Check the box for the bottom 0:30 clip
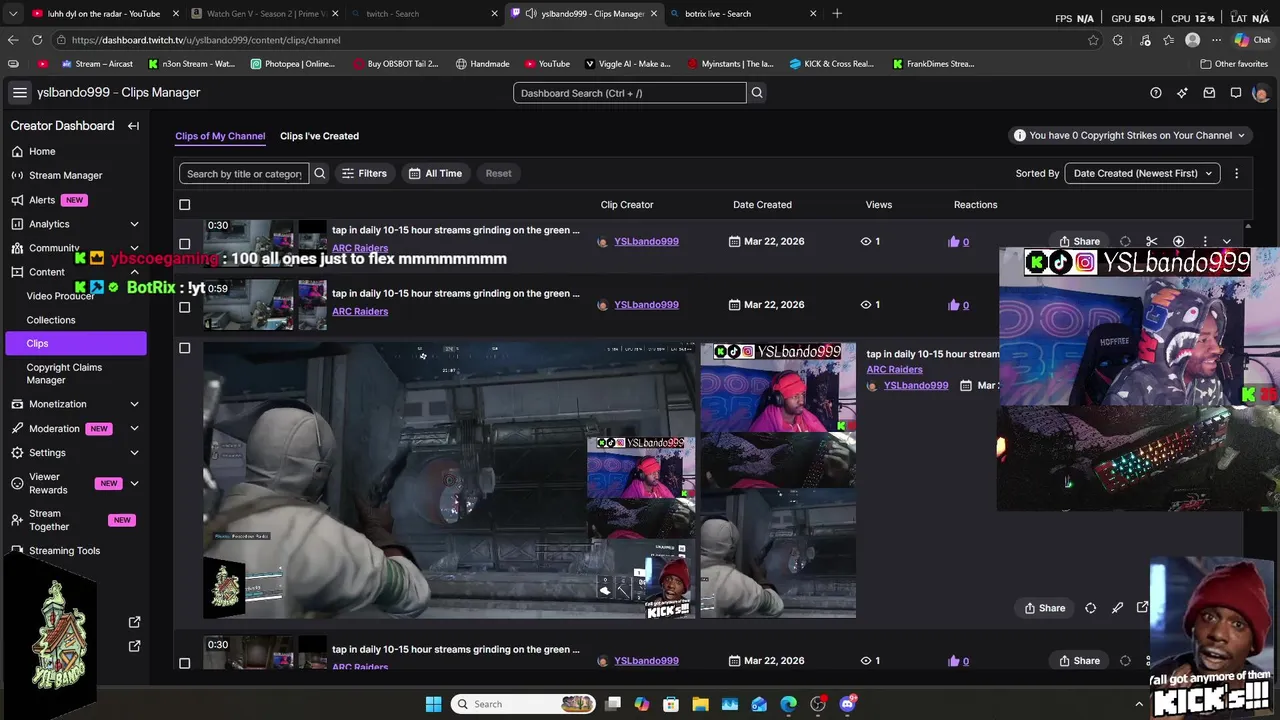This screenshot has width=1280, height=720. pos(184,663)
